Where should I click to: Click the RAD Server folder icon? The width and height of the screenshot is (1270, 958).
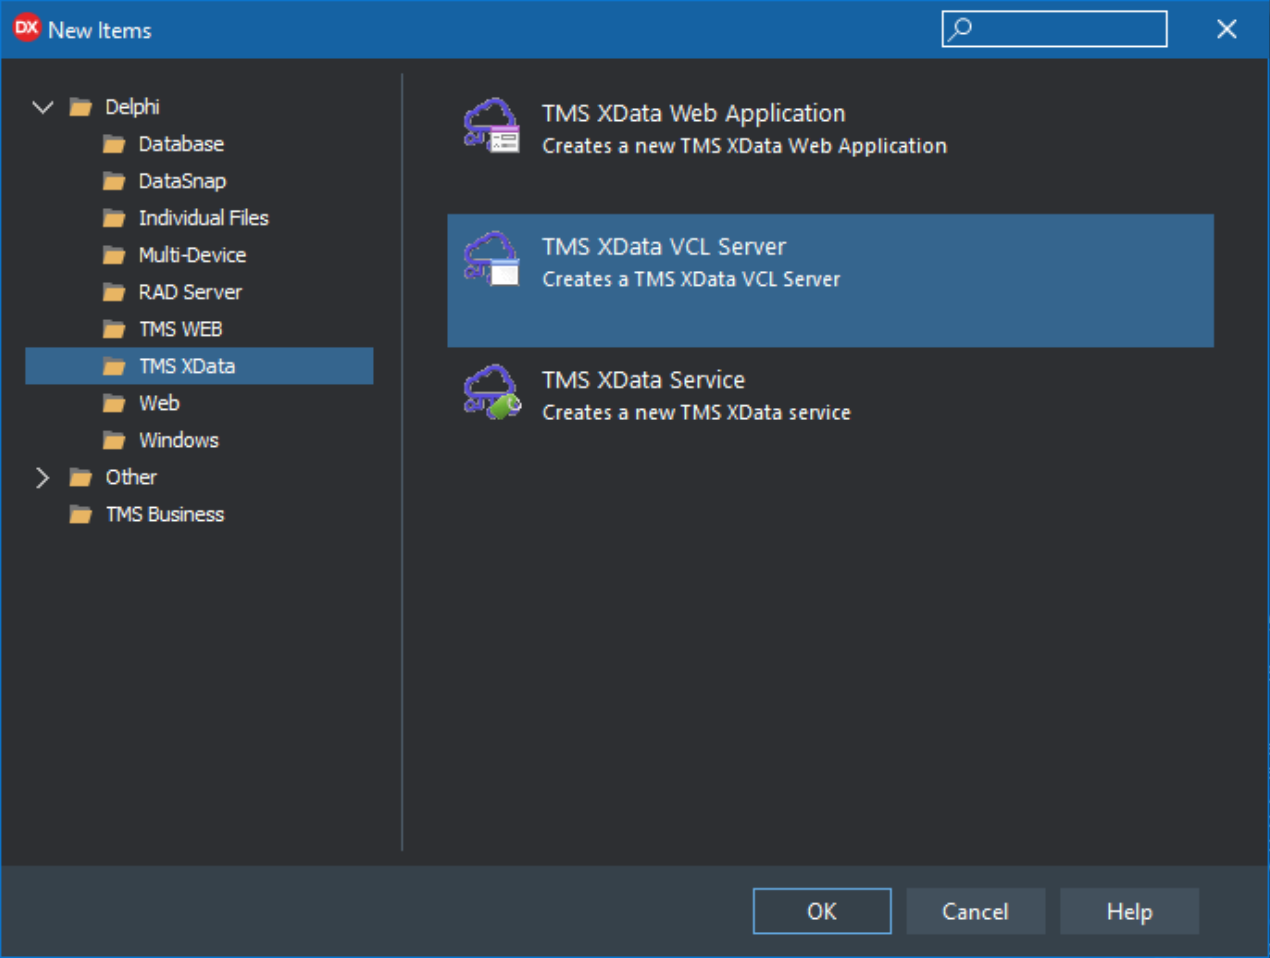pos(115,293)
